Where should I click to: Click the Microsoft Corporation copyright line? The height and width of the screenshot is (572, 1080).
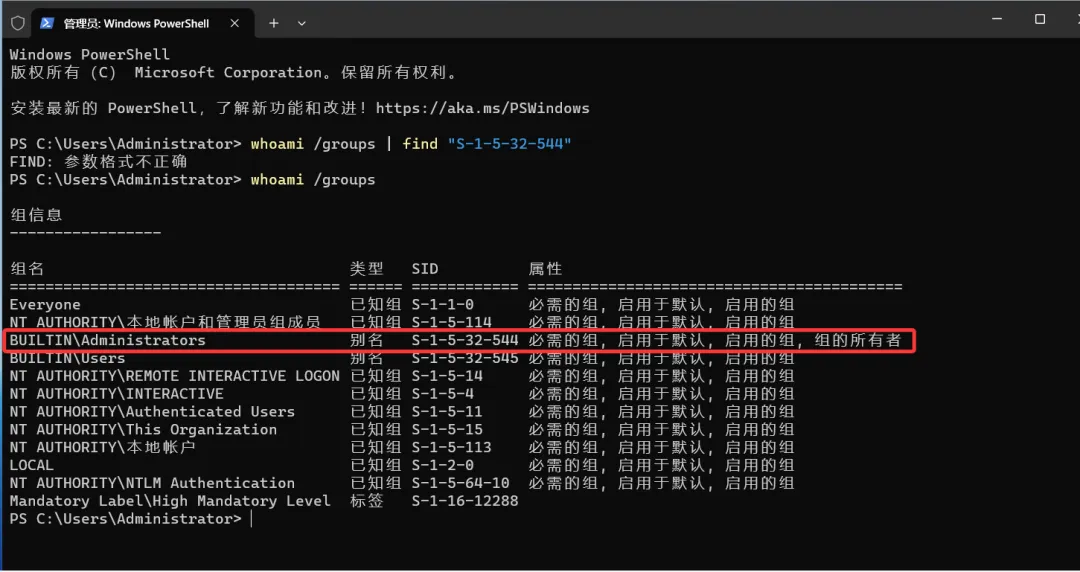233,72
